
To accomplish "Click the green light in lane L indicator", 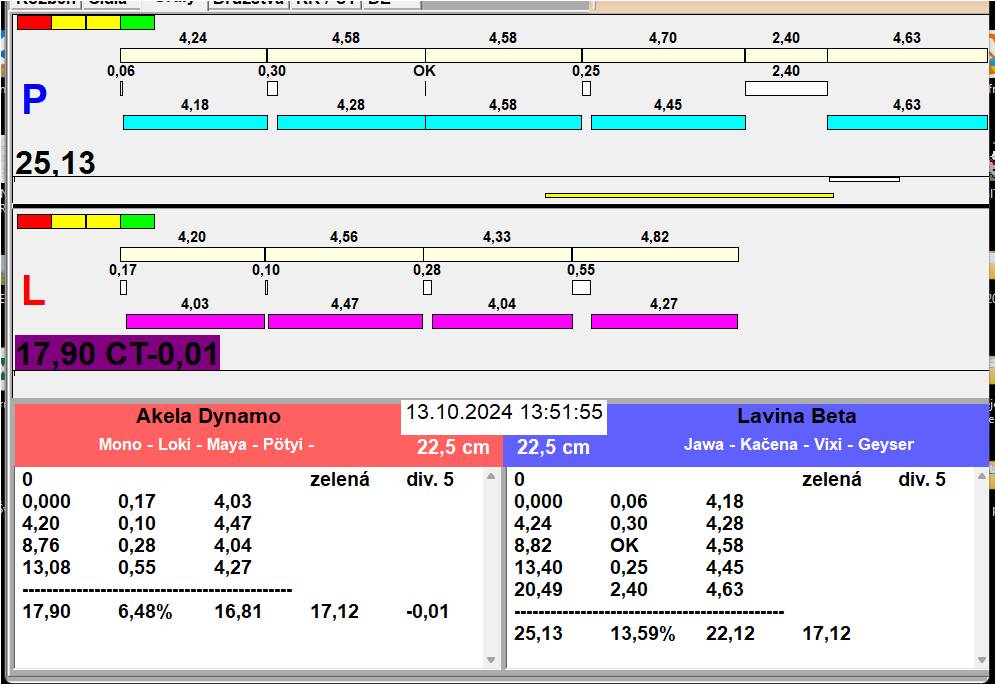I will (137, 221).
